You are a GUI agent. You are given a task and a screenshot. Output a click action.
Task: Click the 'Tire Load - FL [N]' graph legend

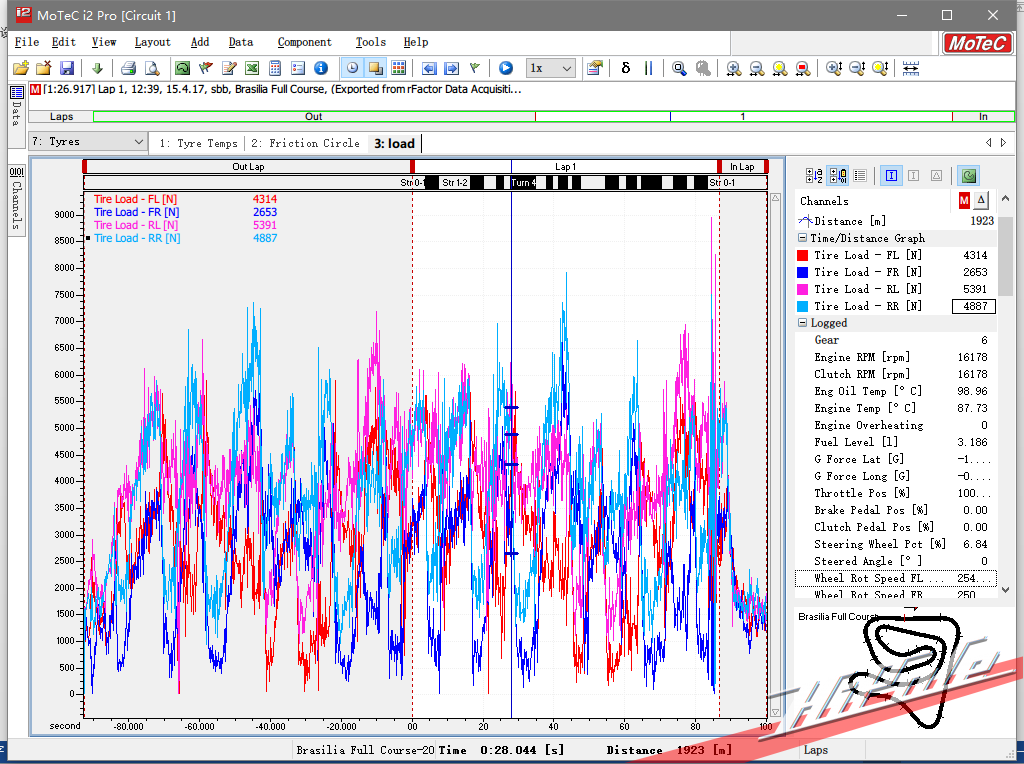pos(135,199)
